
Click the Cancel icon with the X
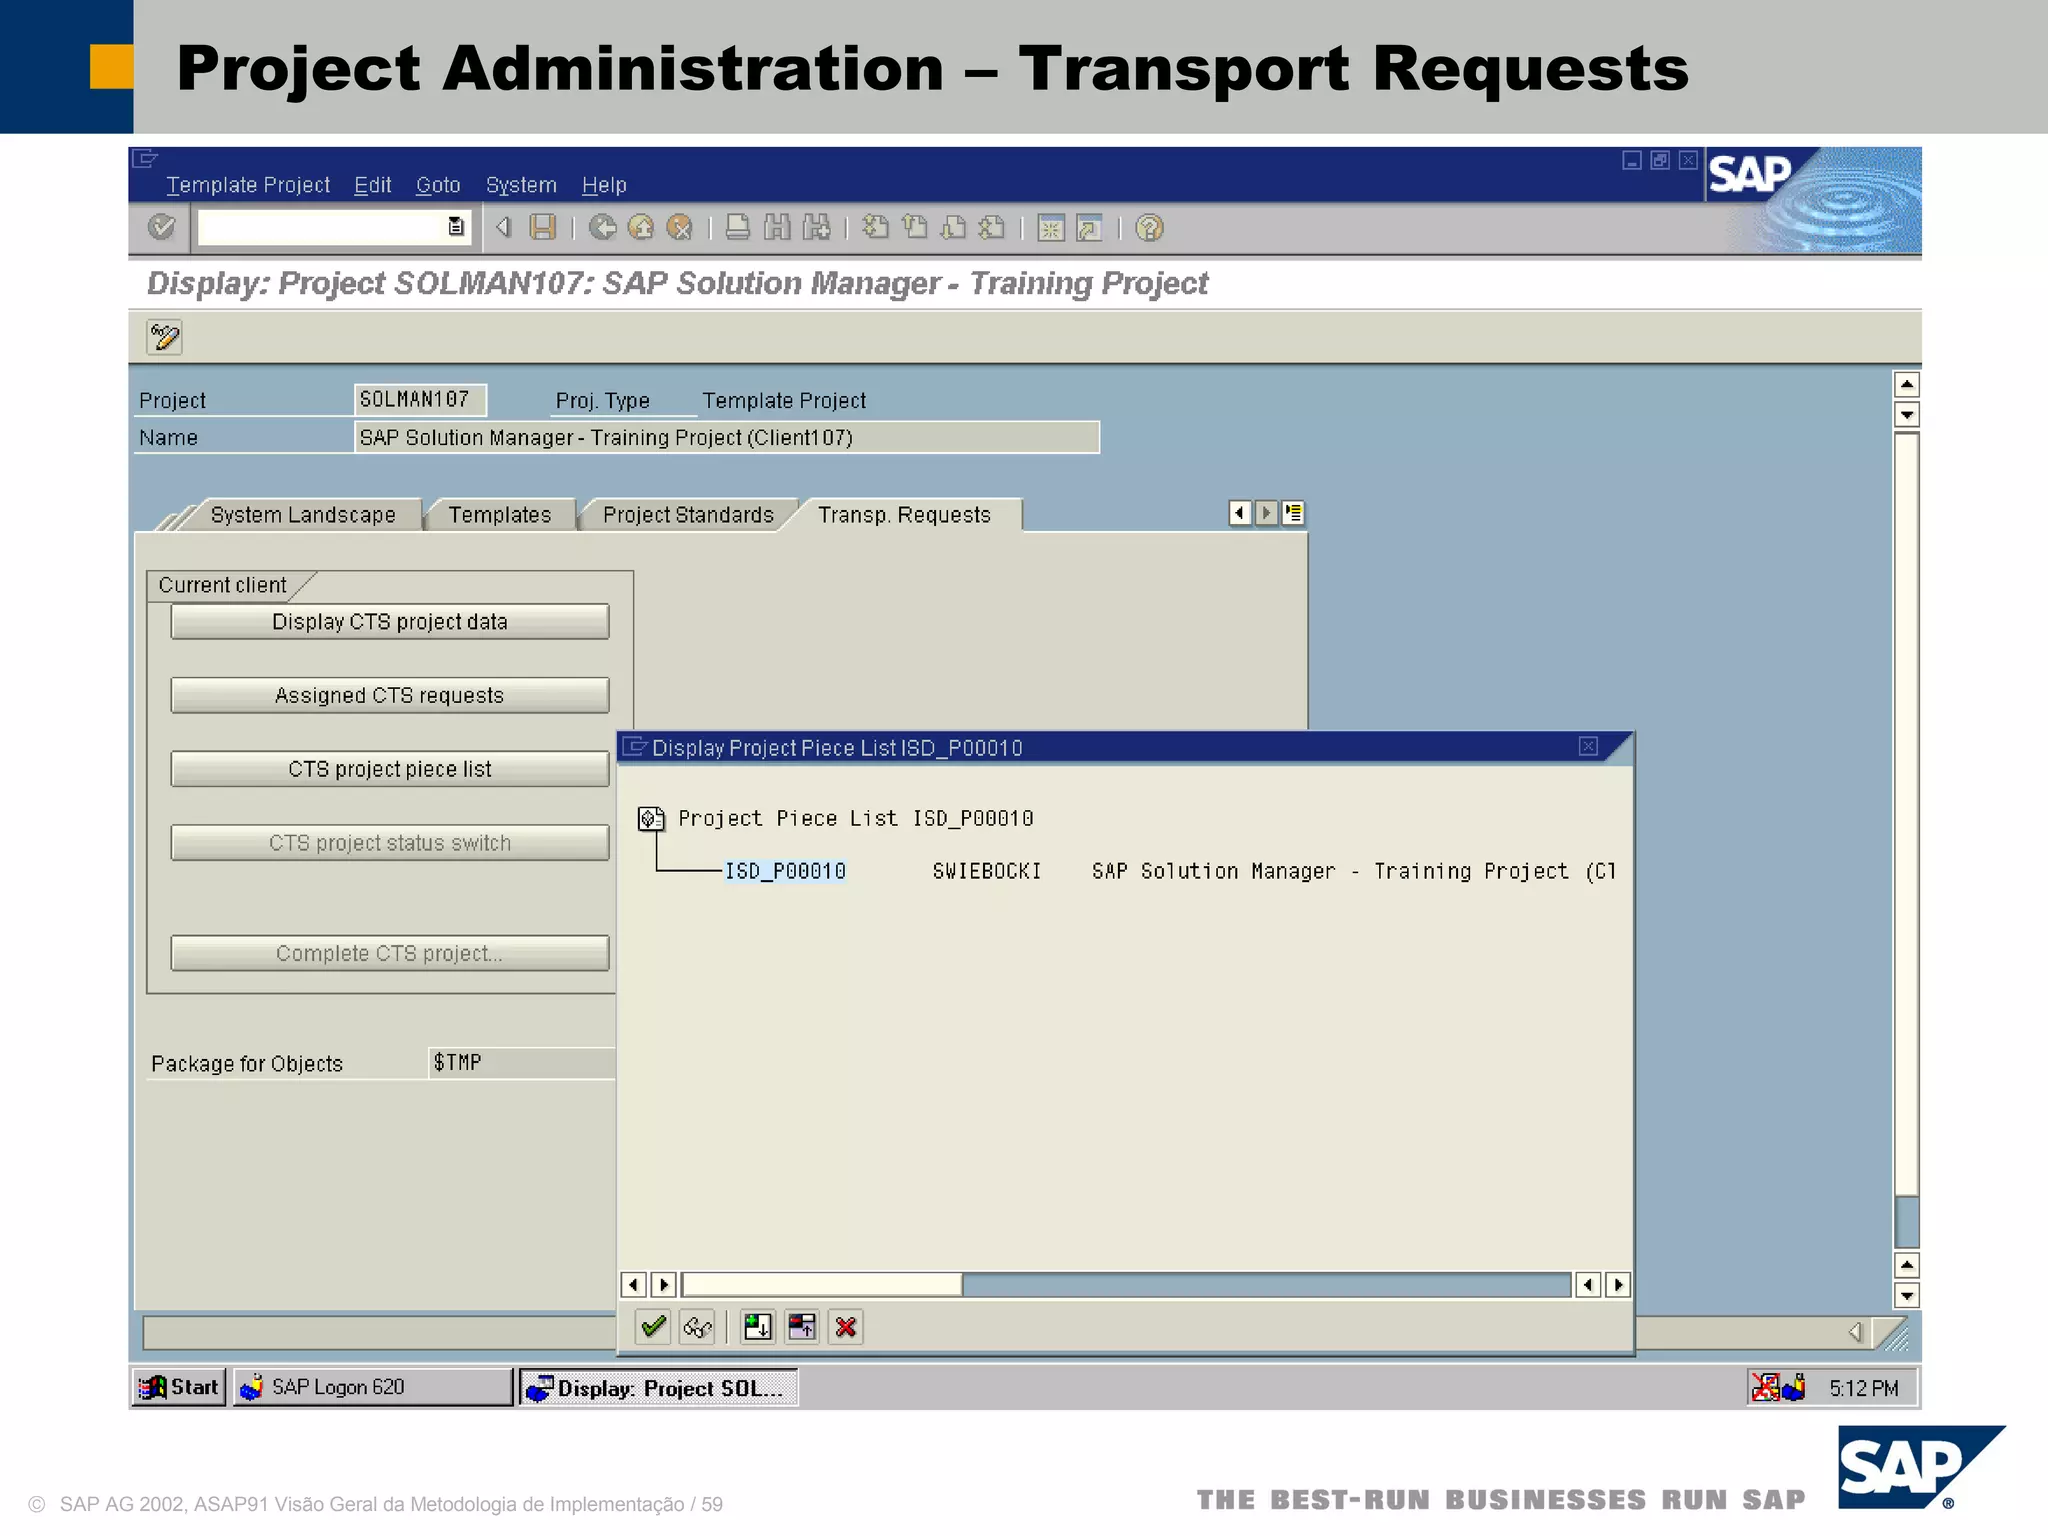click(680, 228)
